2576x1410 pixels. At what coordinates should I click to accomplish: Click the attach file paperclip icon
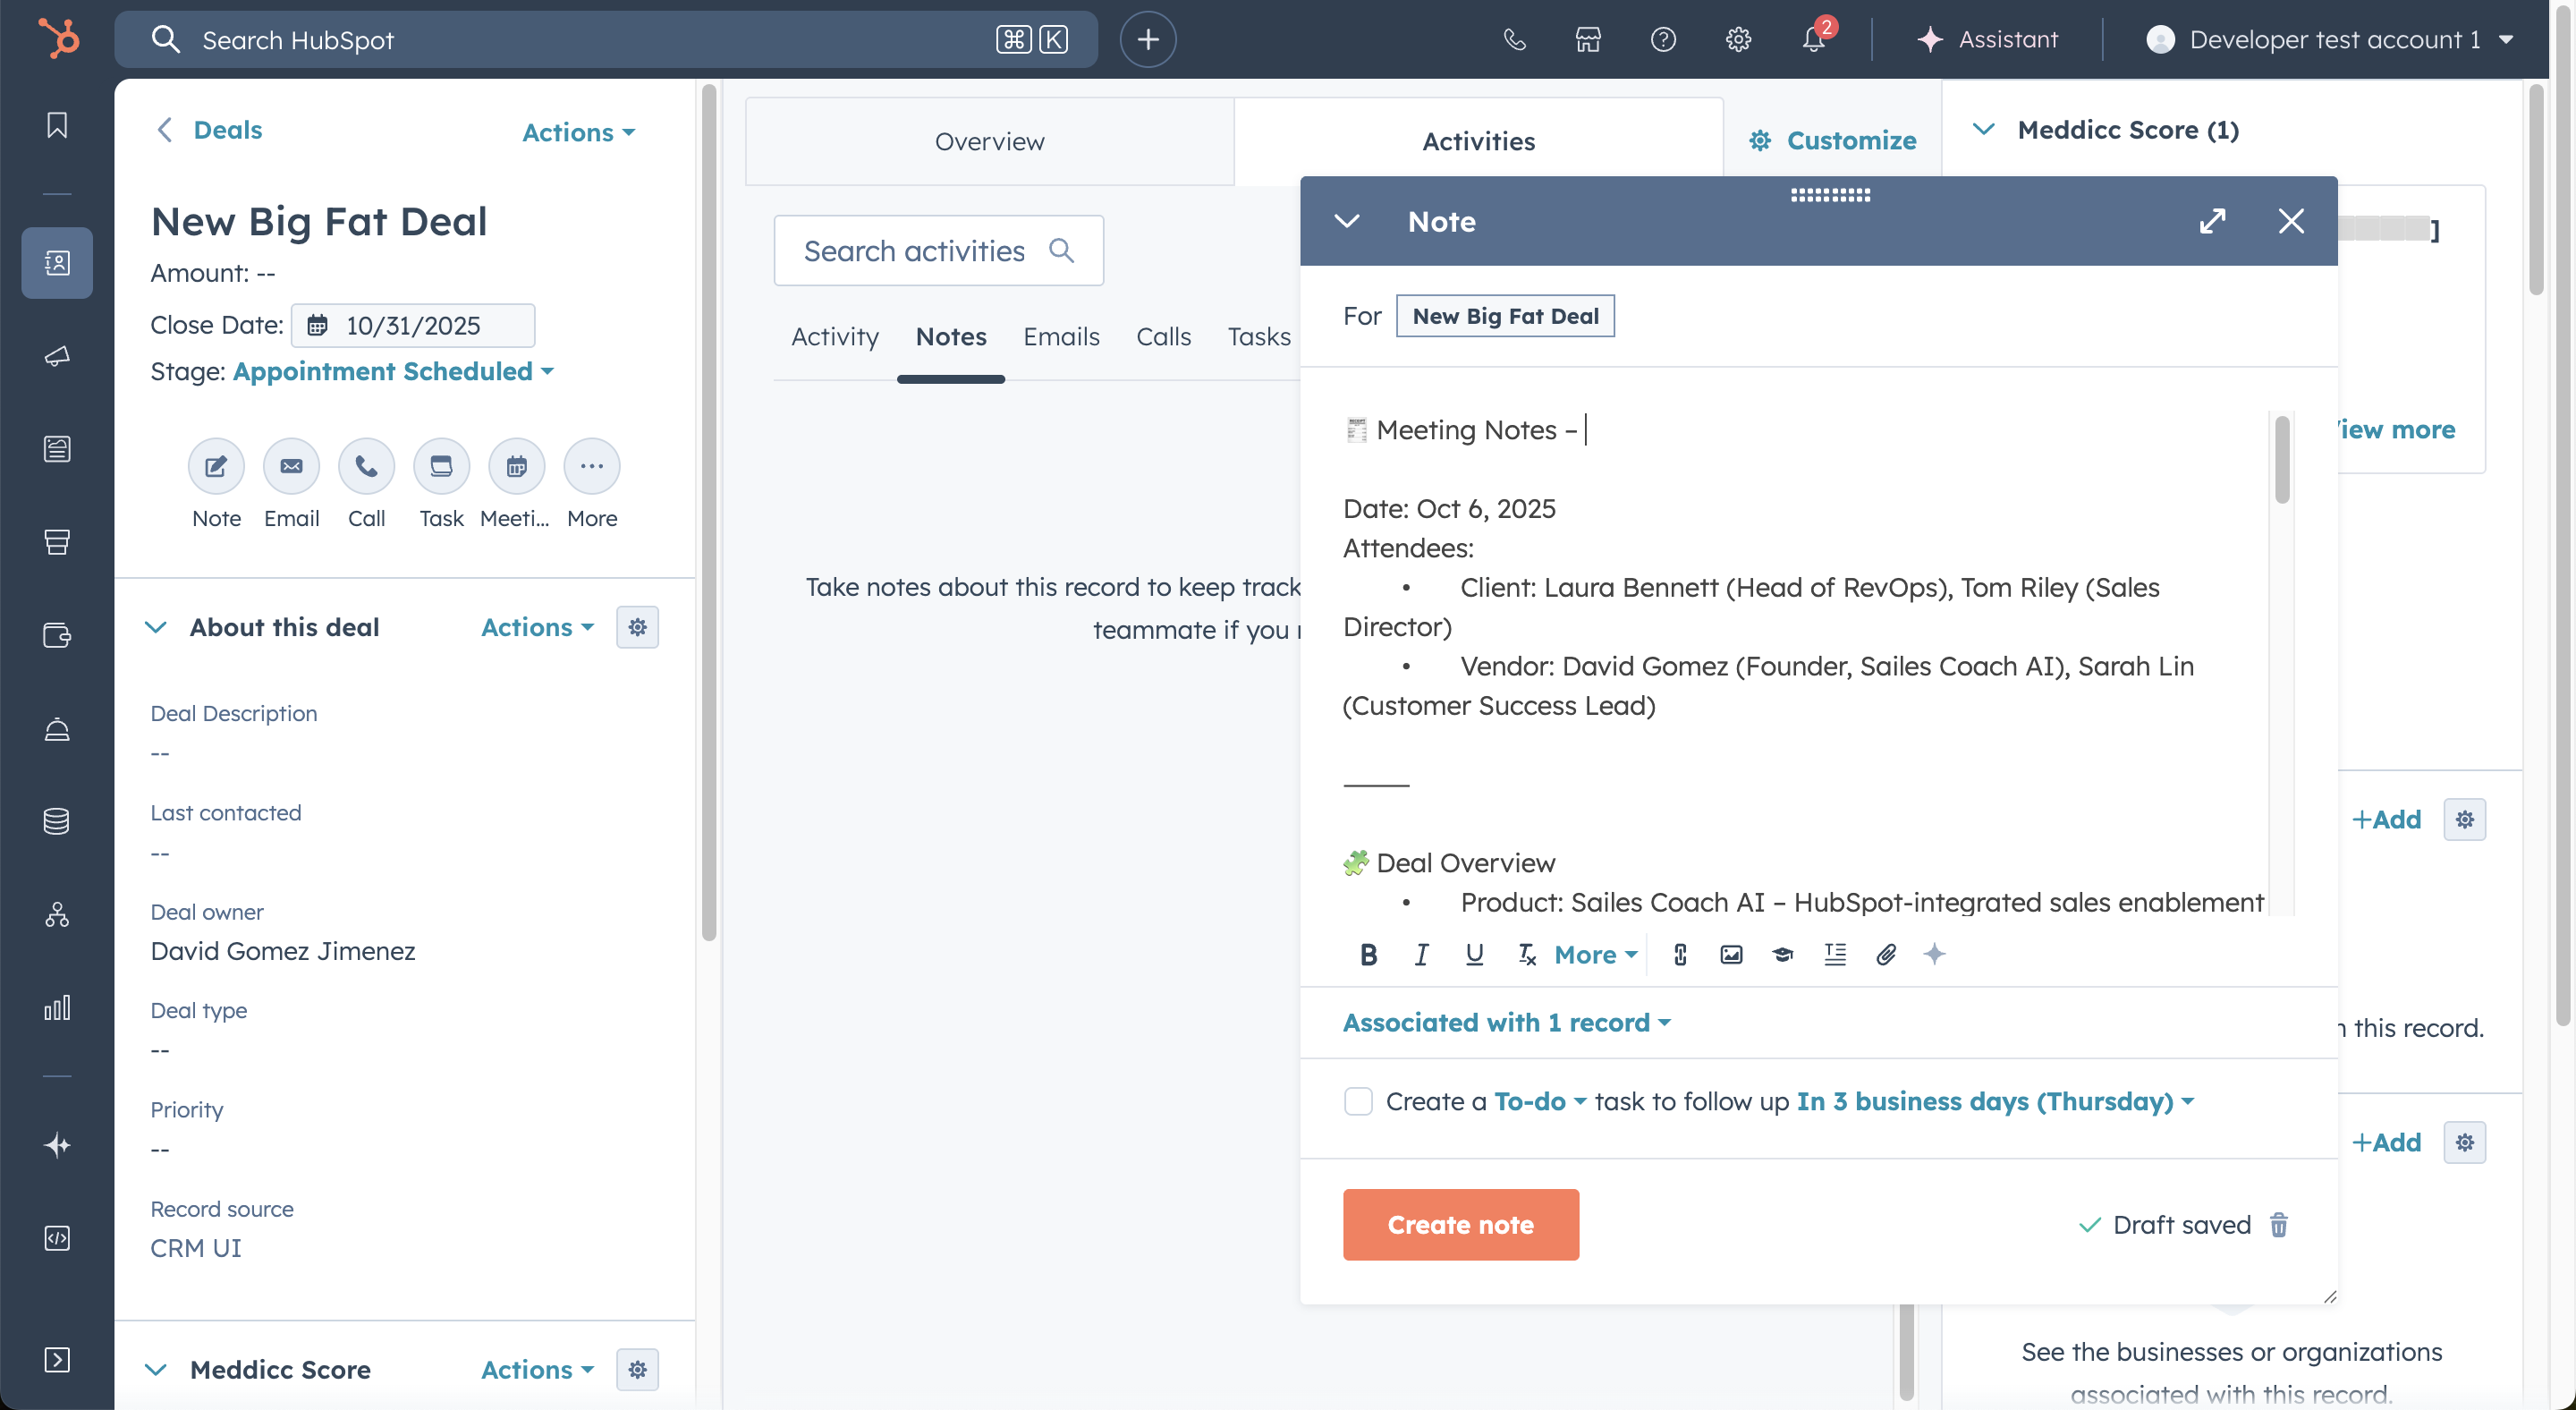[x=1885, y=955]
